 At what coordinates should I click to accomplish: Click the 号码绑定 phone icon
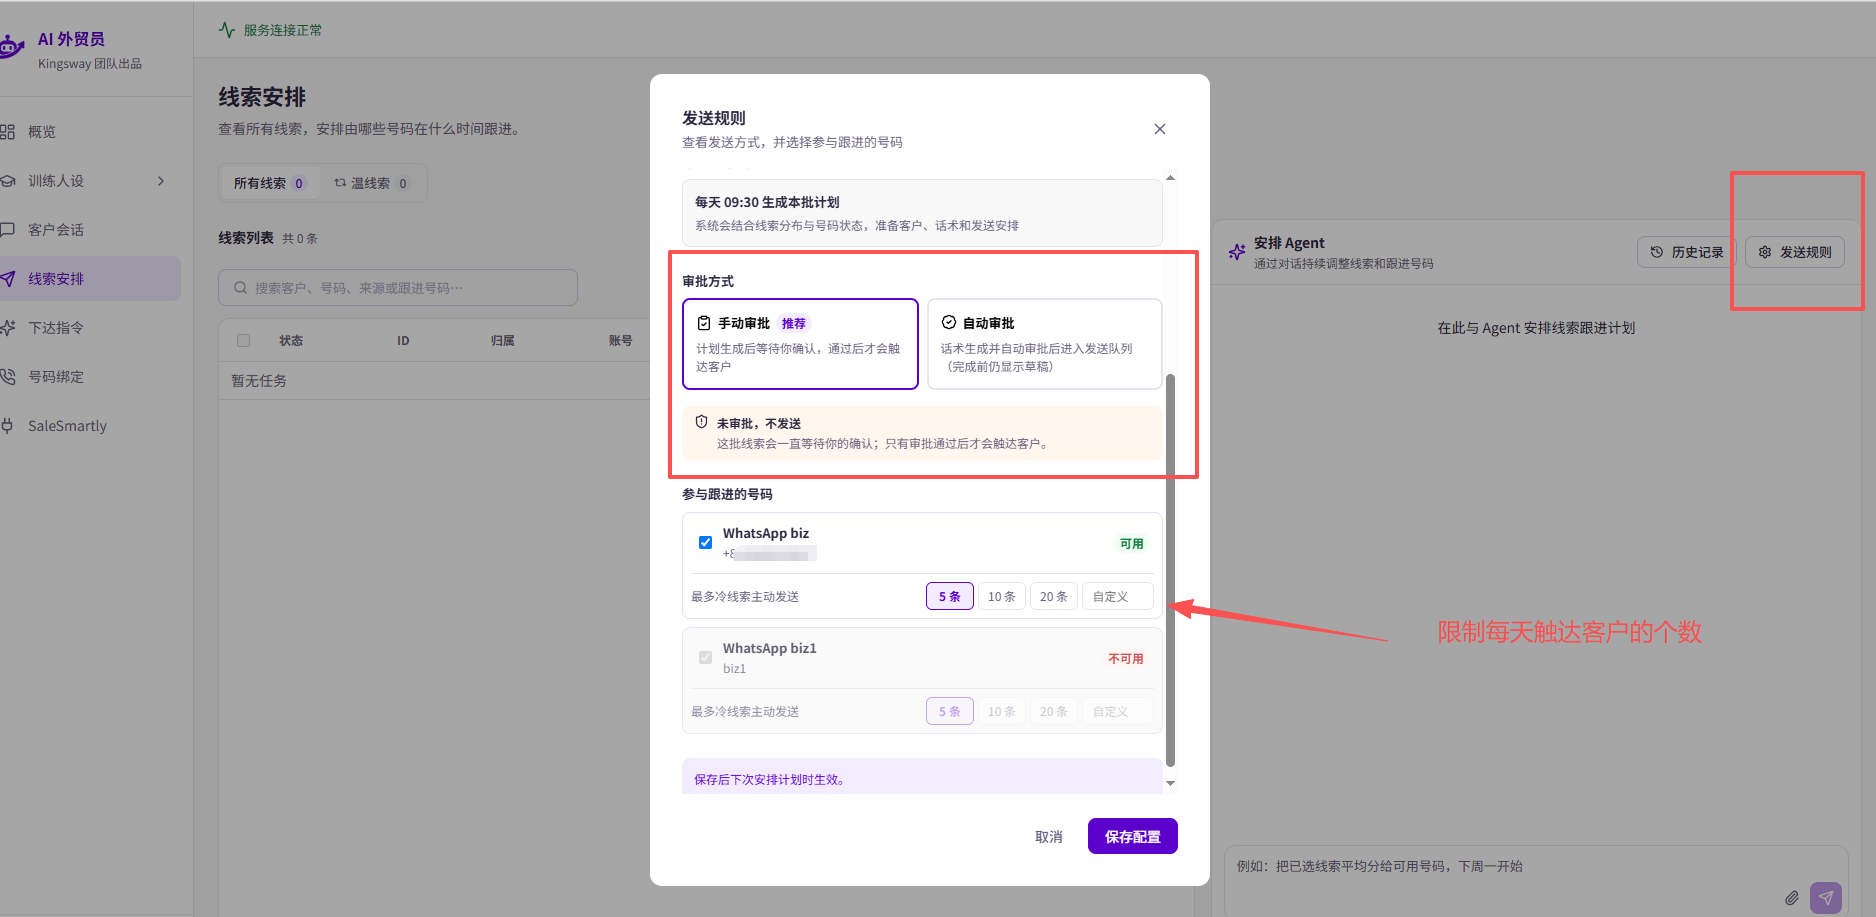[7, 377]
